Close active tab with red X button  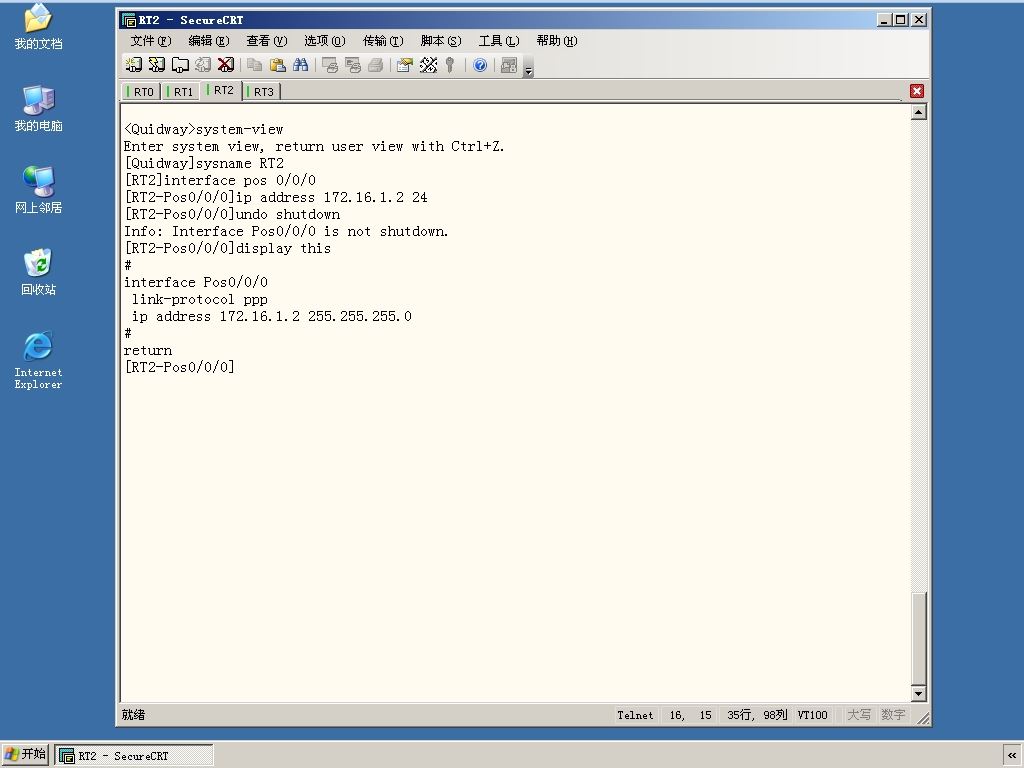coord(917,91)
